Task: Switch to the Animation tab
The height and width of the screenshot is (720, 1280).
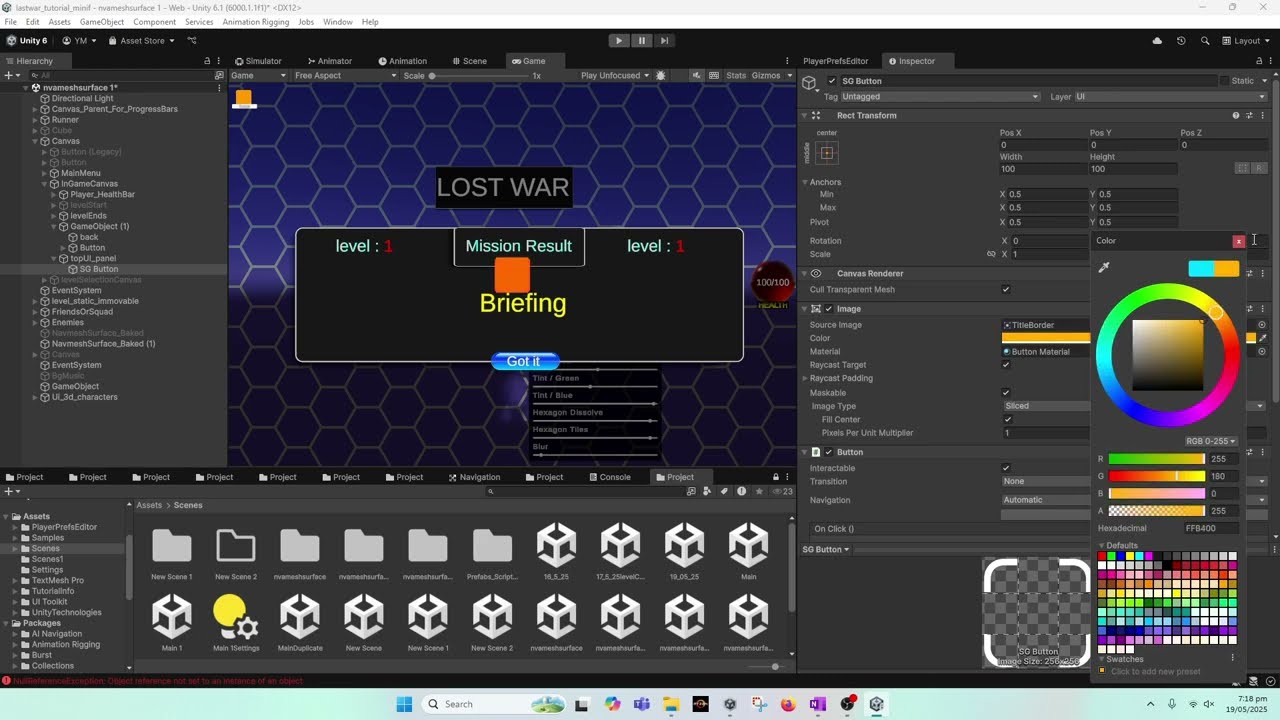Action: pos(402,61)
